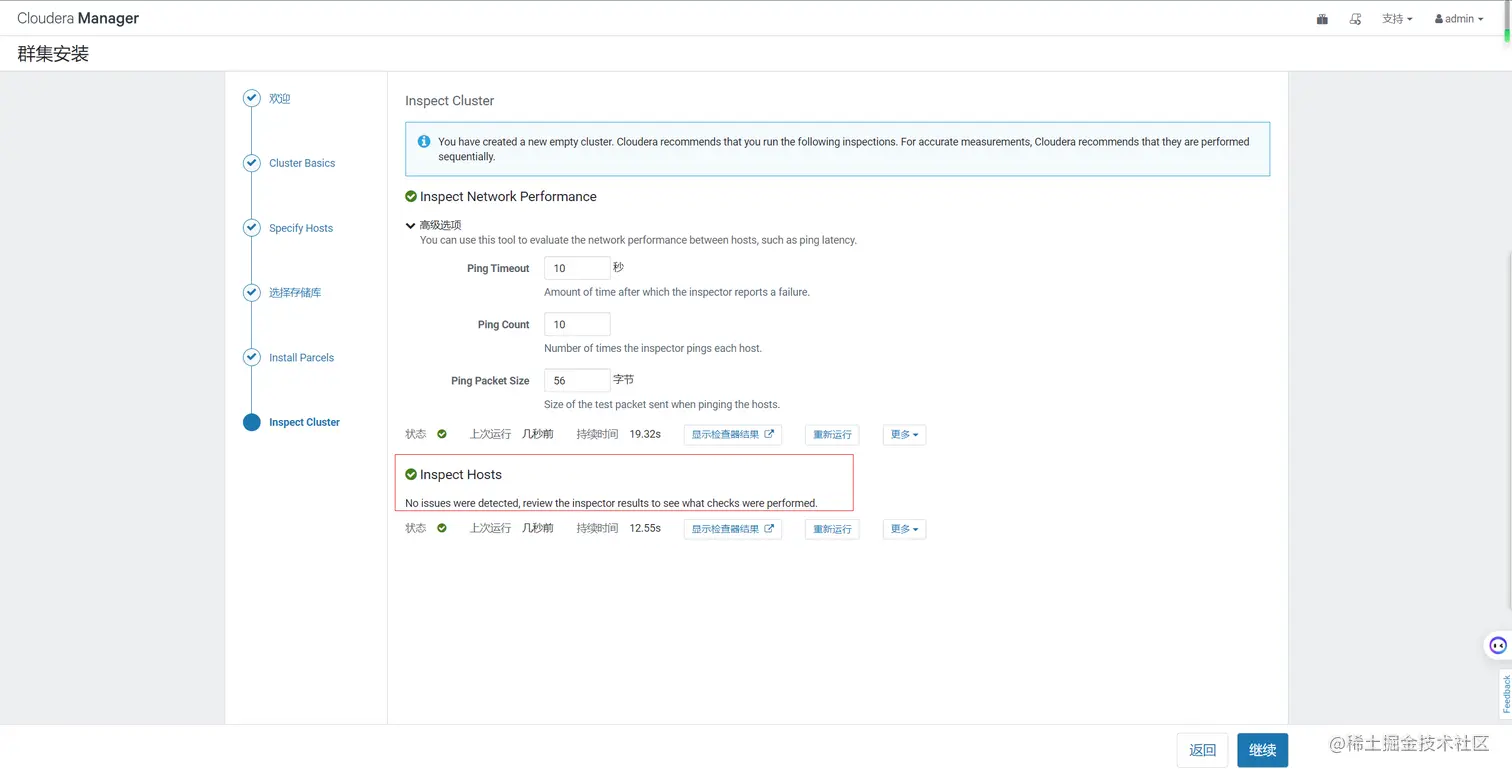The width and height of the screenshot is (1512, 776).
Task: Click the 12.55s duration value
Action: (x=645, y=528)
